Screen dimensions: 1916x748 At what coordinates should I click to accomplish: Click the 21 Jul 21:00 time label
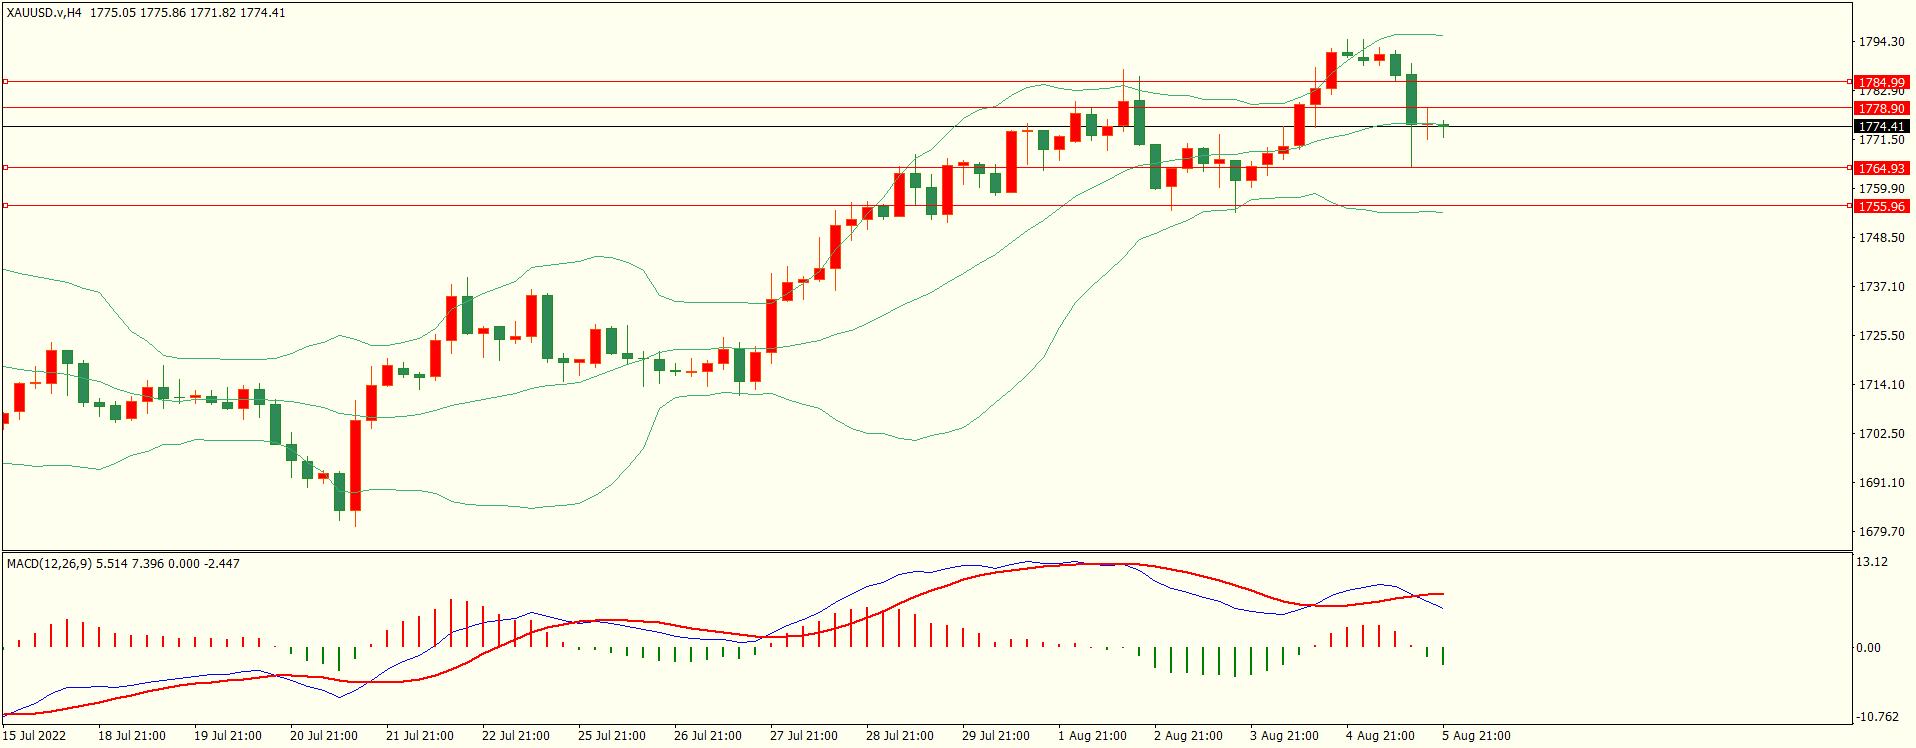[x=420, y=736]
